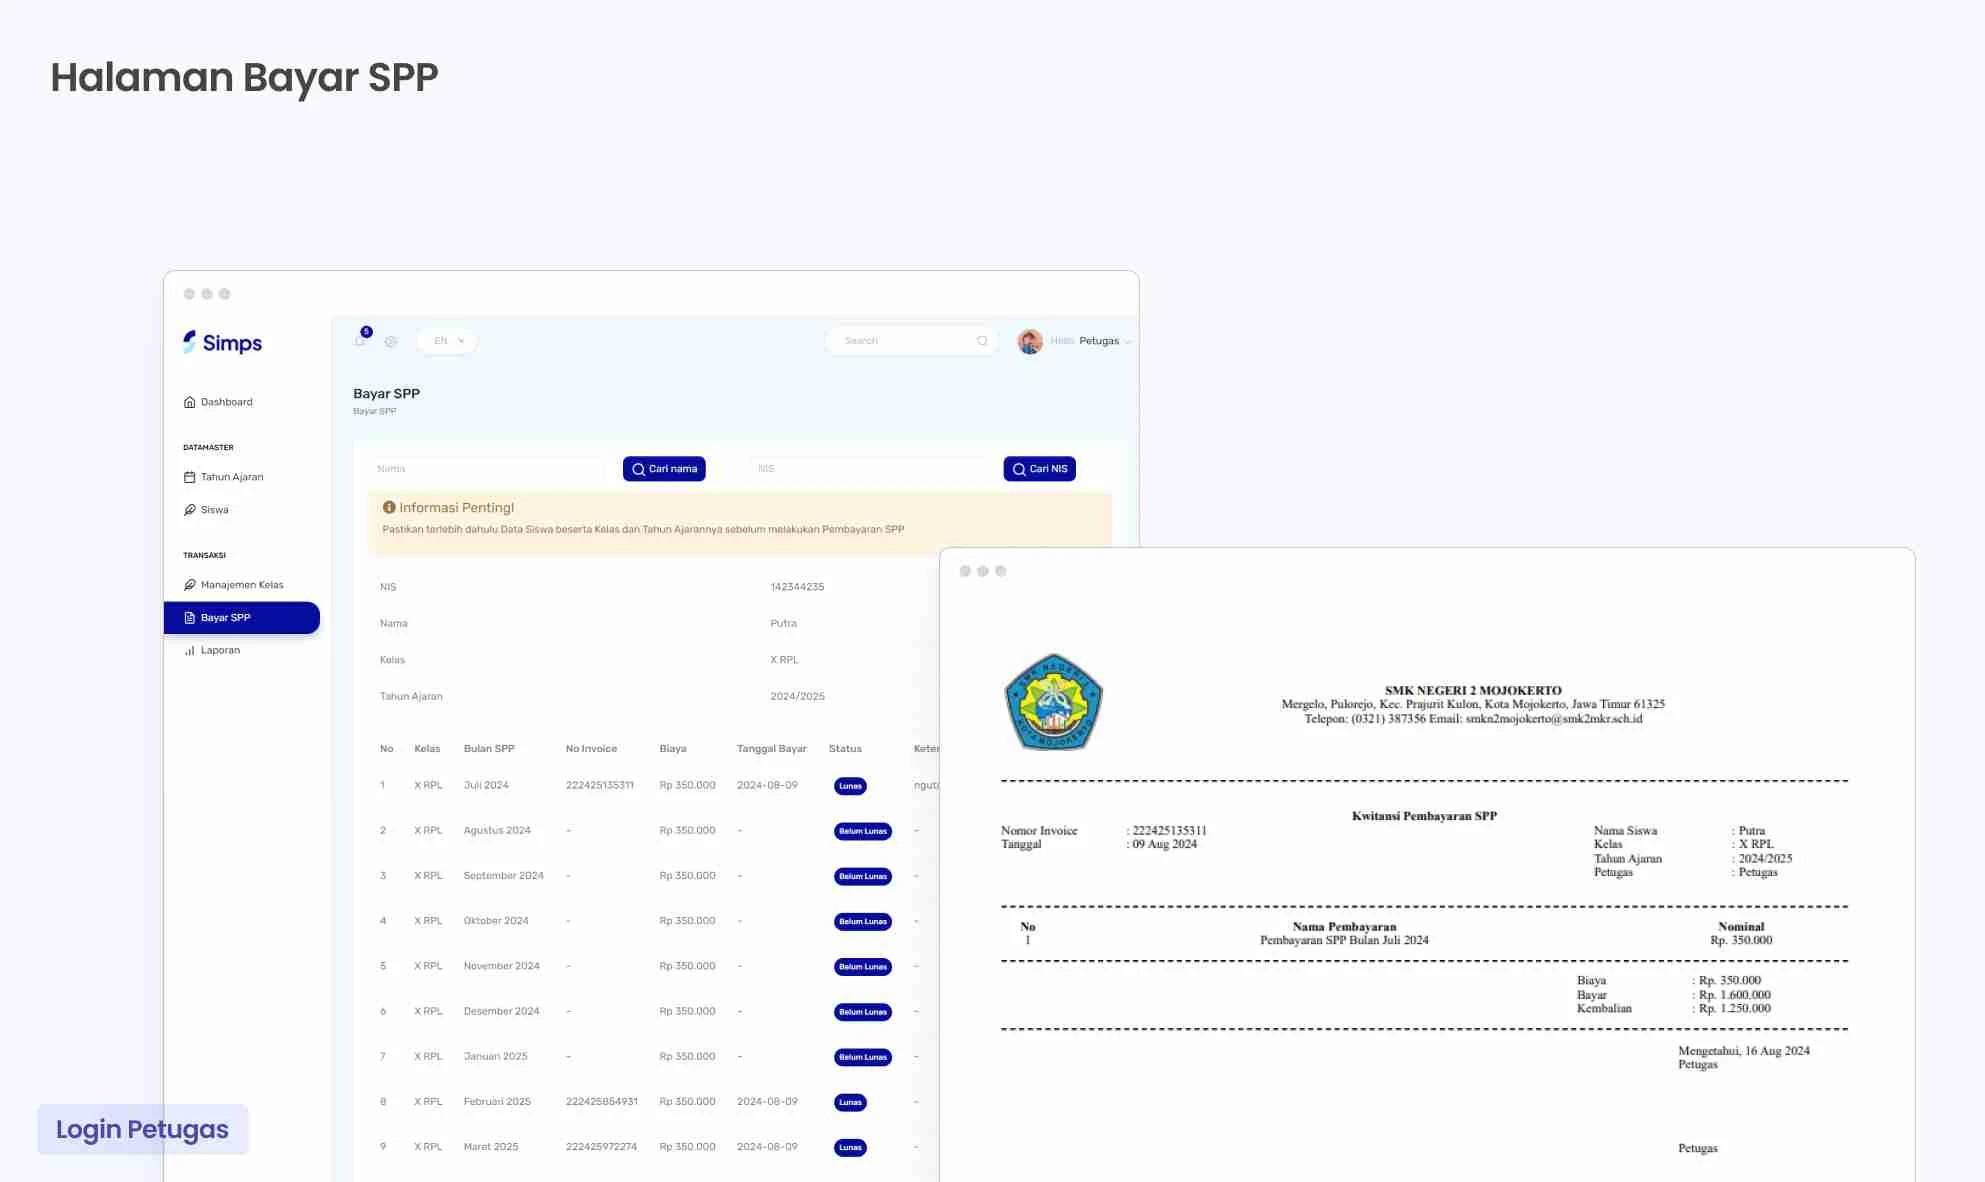Click the Cari NIS button
Screen dimensions: 1985x1182
(1039, 469)
